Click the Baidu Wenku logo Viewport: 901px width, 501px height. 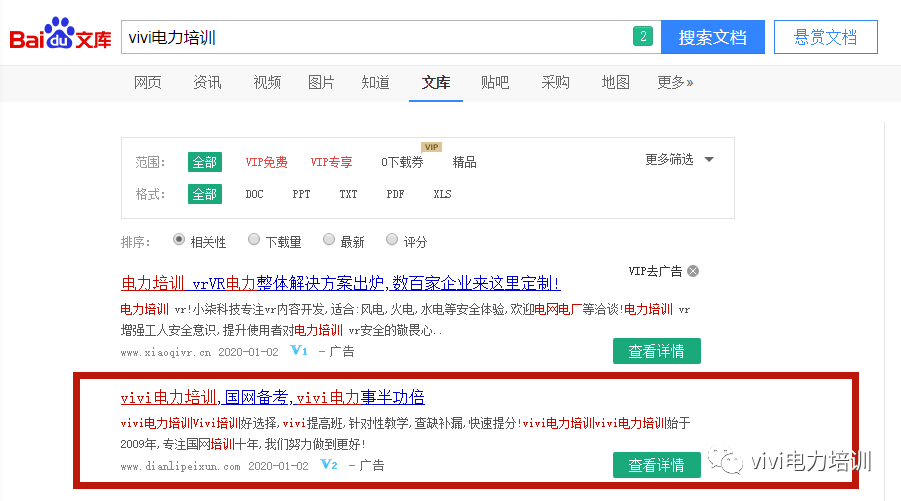click(x=60, y=33)
